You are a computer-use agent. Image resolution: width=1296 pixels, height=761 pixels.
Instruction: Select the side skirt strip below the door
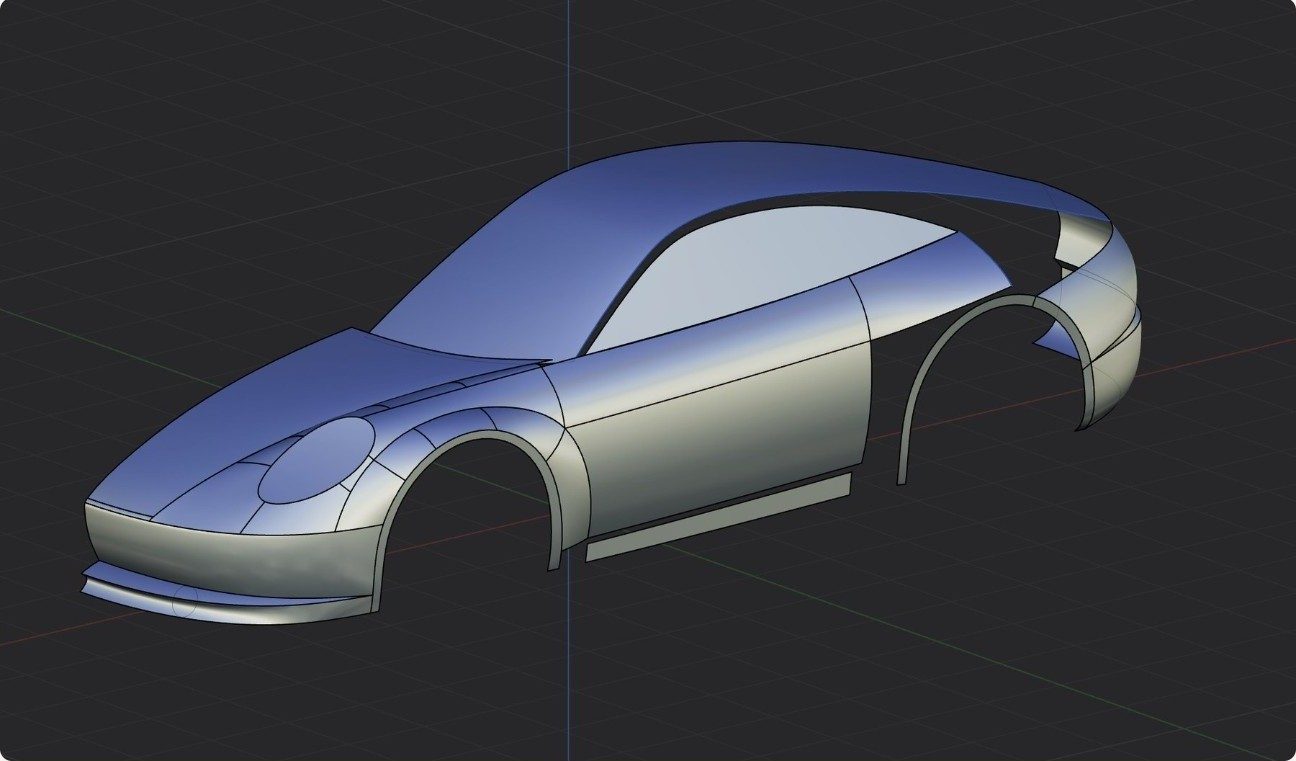click(718, 518)
